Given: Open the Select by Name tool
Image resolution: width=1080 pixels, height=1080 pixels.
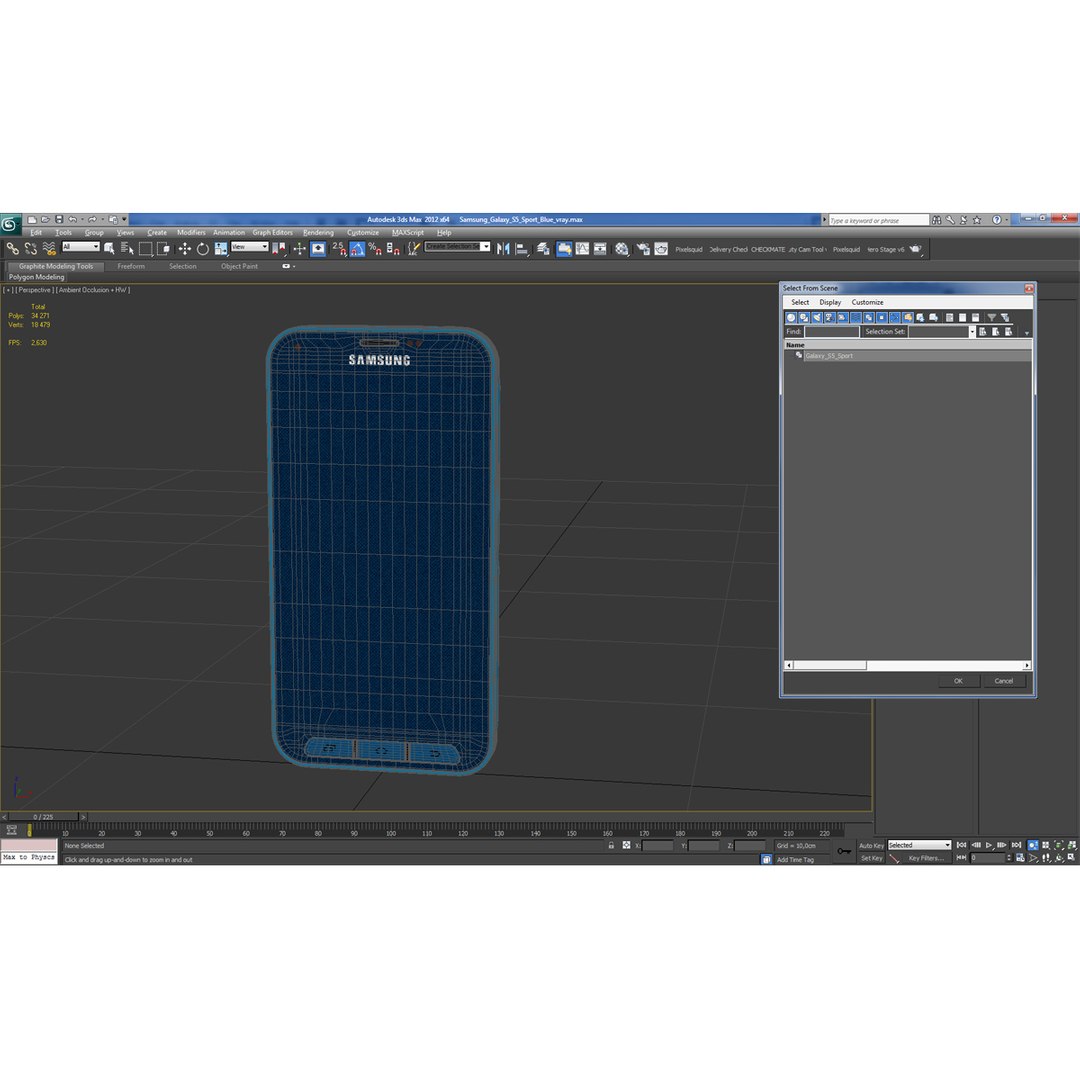Looking at the screenshot, I should click(x=127, y=249).
